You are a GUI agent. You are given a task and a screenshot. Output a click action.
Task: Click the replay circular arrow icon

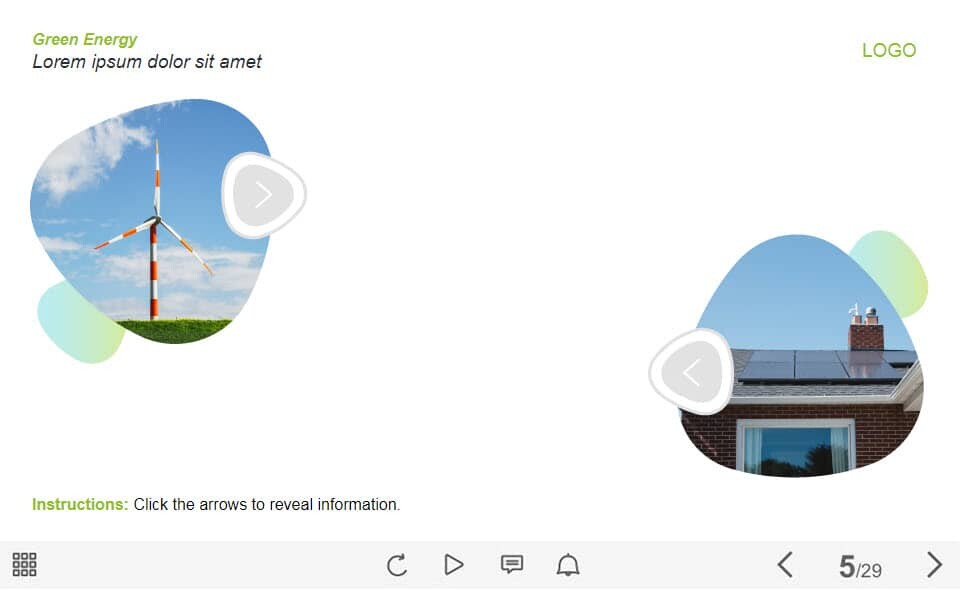pos(397,564)
